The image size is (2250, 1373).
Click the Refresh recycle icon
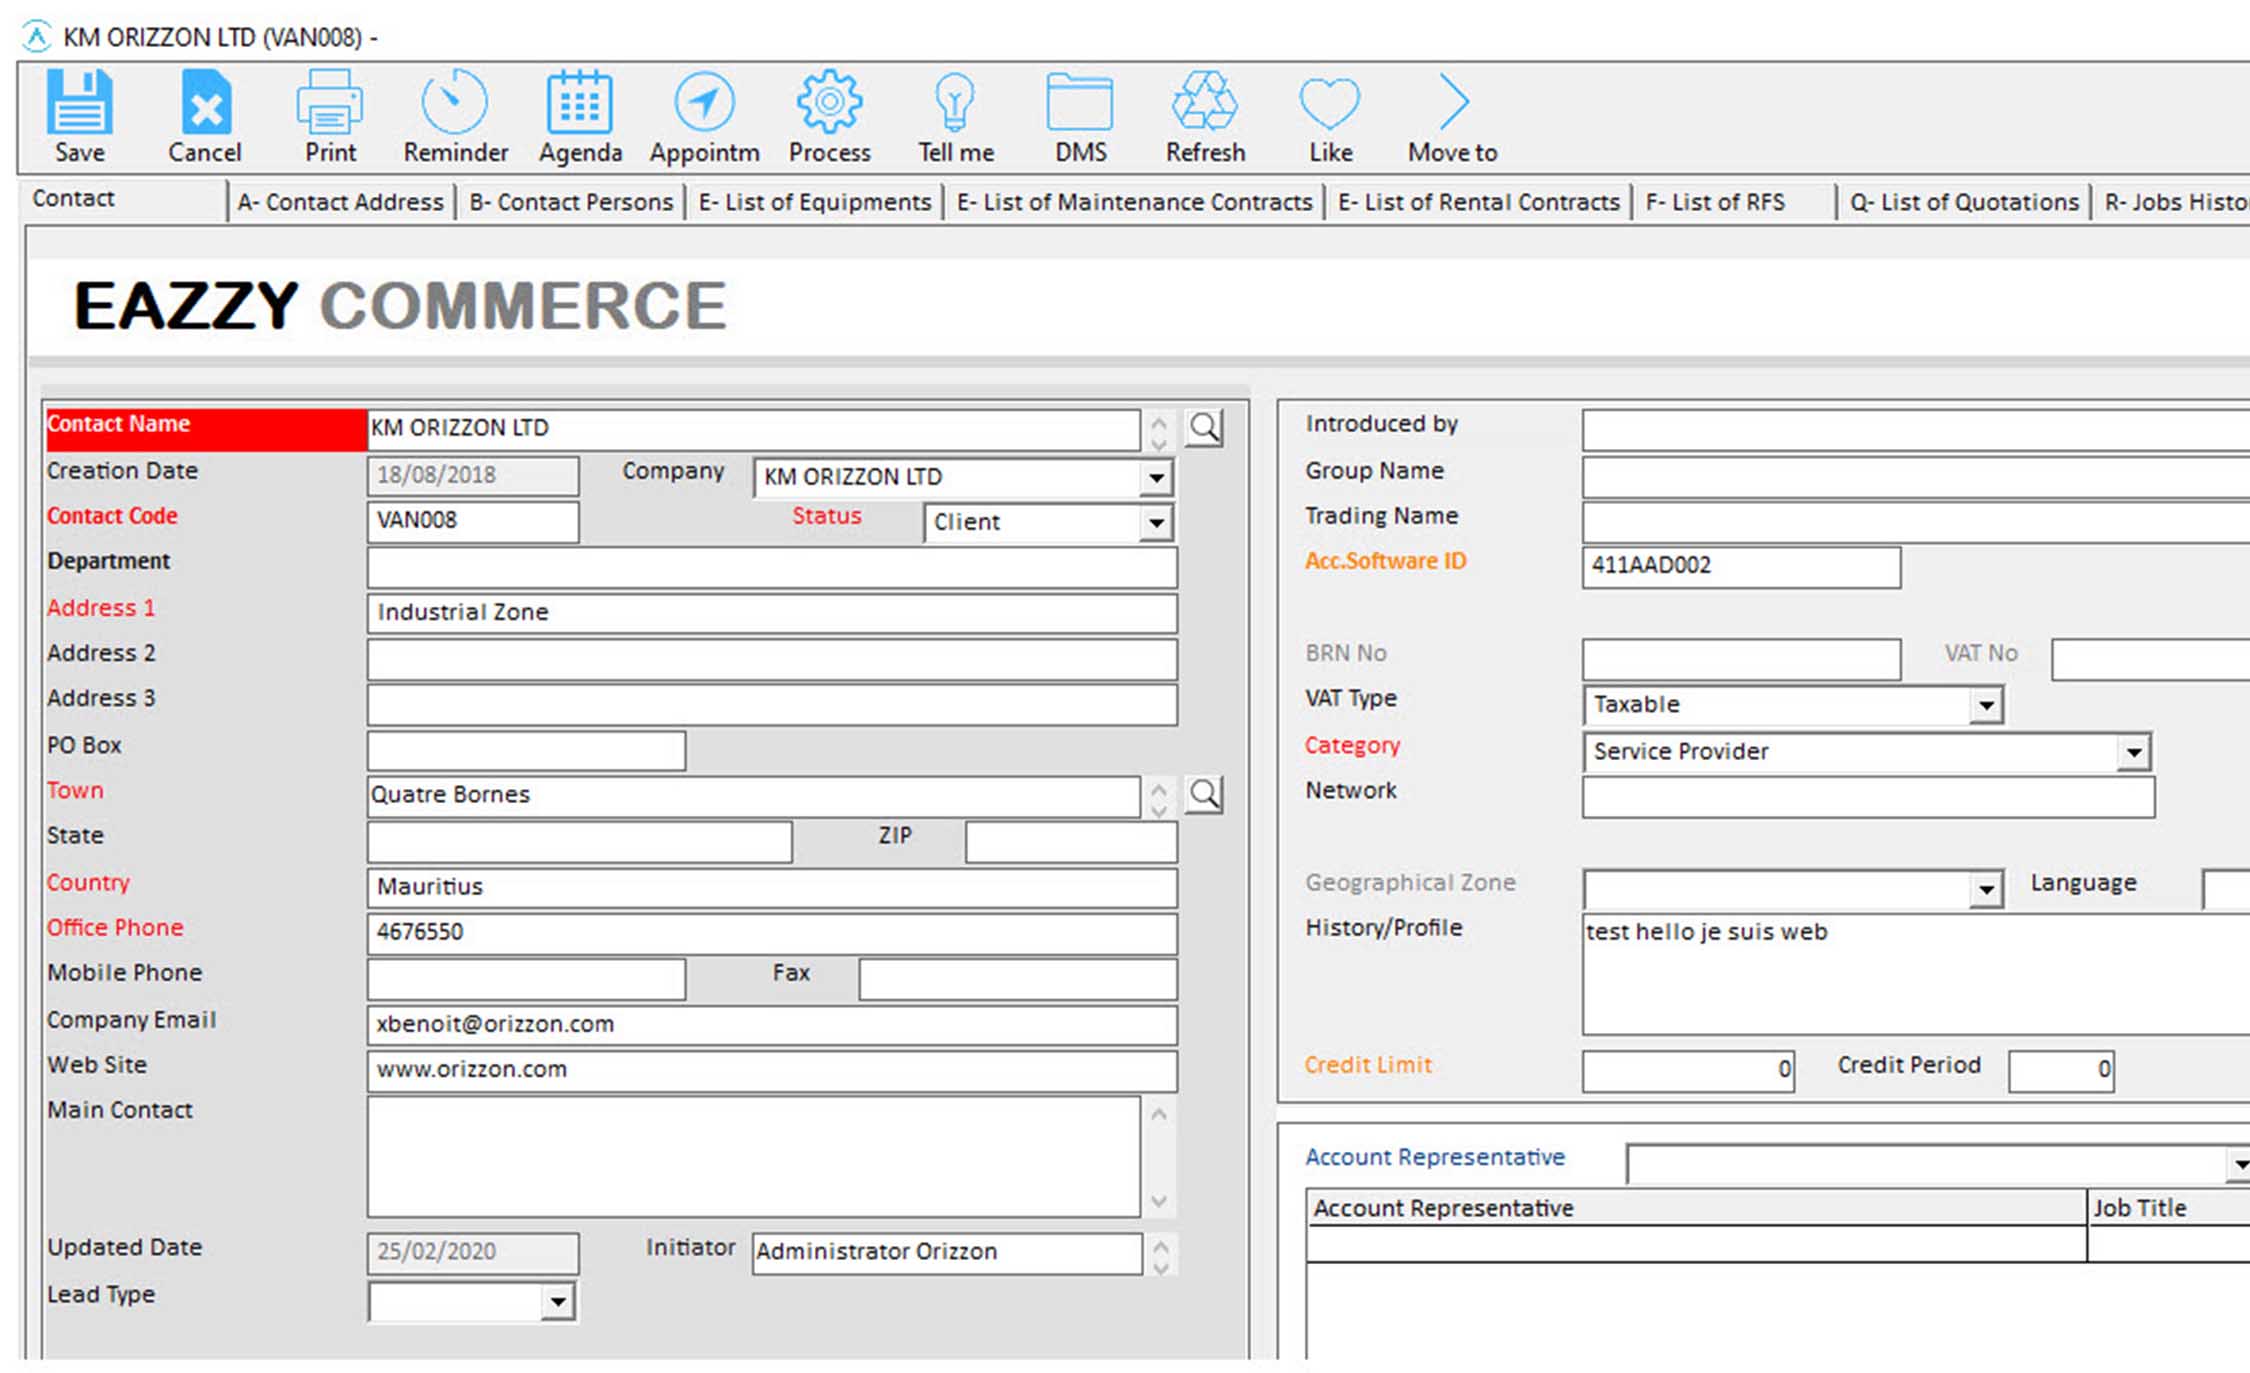[x=1205, y=101]
